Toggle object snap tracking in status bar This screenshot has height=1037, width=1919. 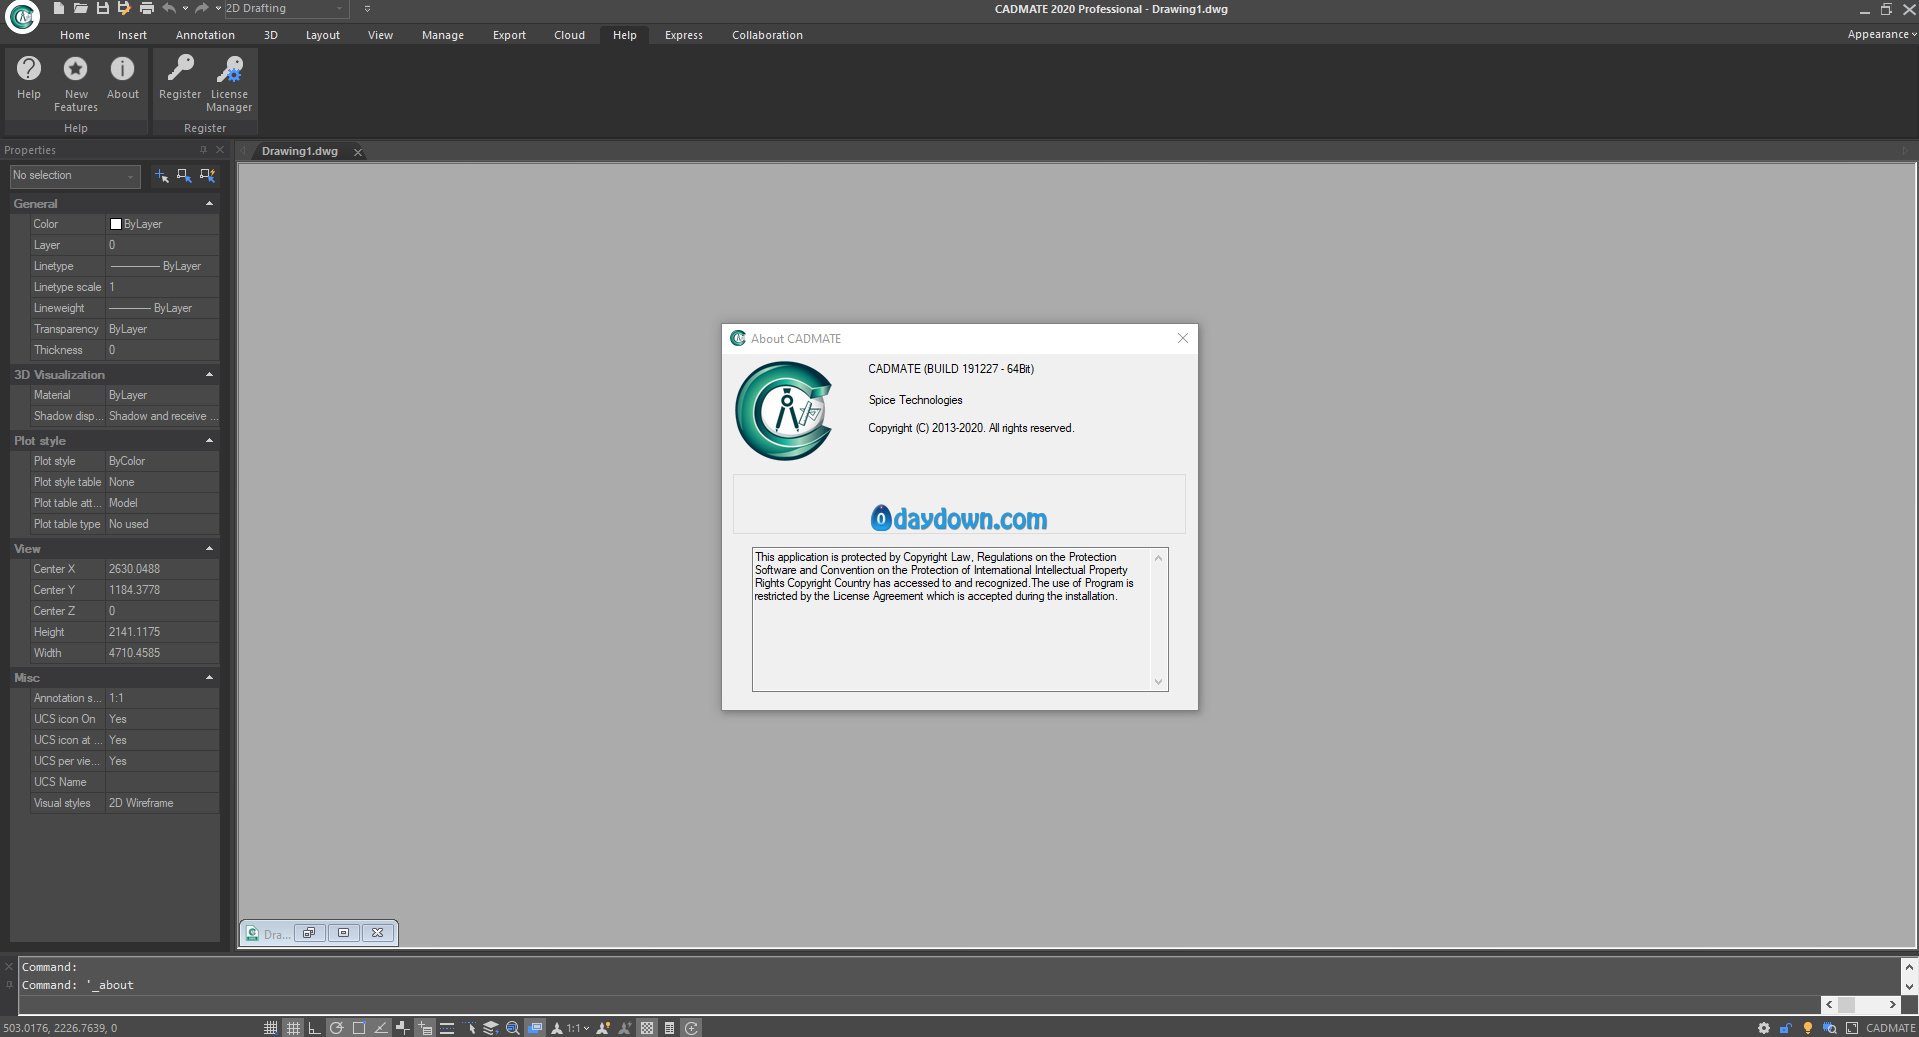[380, 1028]
